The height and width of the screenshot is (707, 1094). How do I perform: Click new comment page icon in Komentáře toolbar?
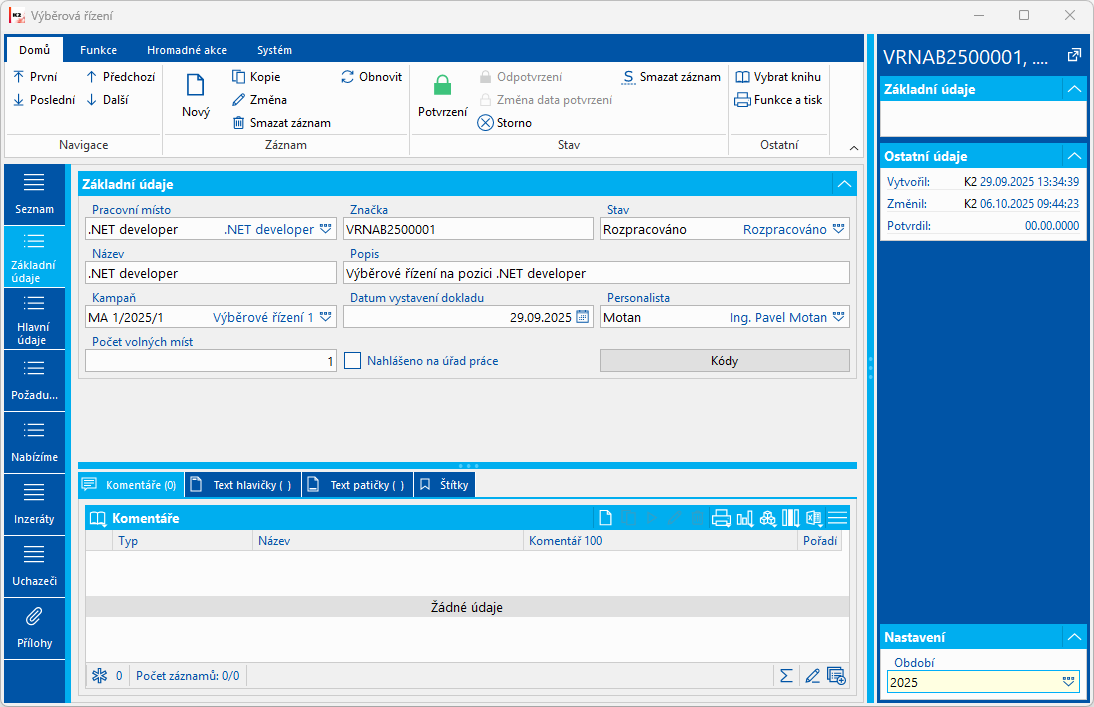[605, 519]
